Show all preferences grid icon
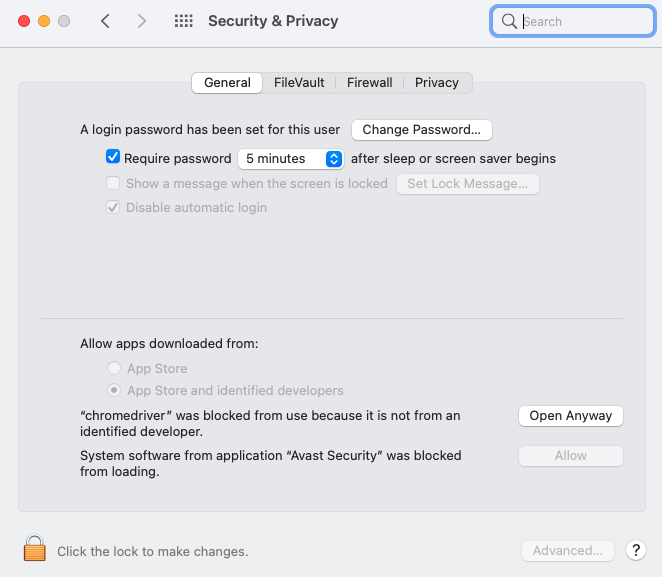The width and height of the screenshot is (662, 577). coord(184,21)
